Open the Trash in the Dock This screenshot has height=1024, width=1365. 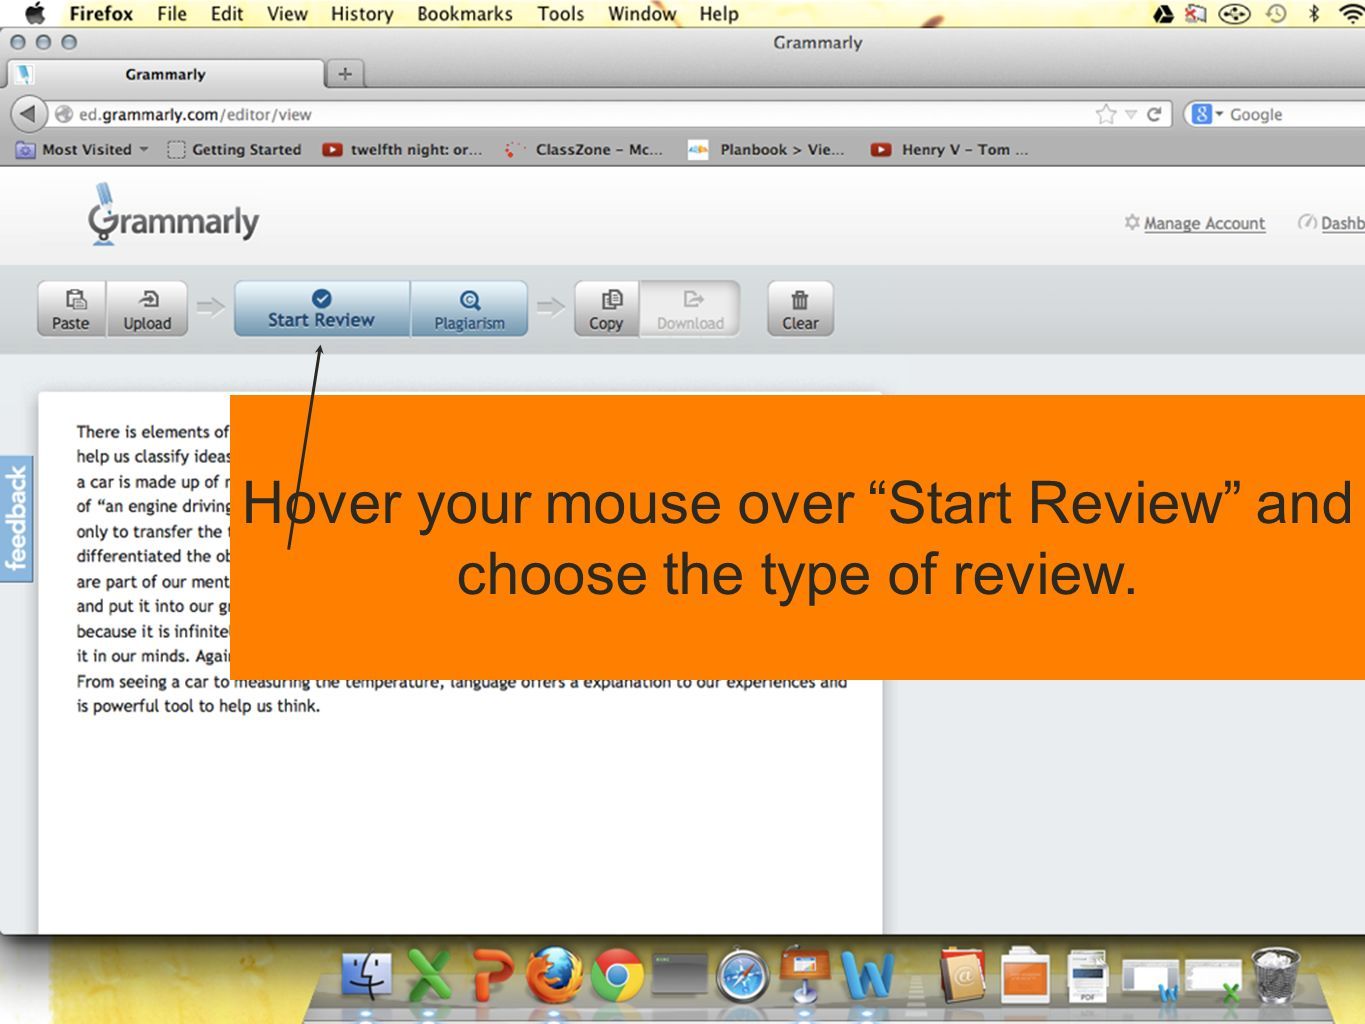[1276, 975]
